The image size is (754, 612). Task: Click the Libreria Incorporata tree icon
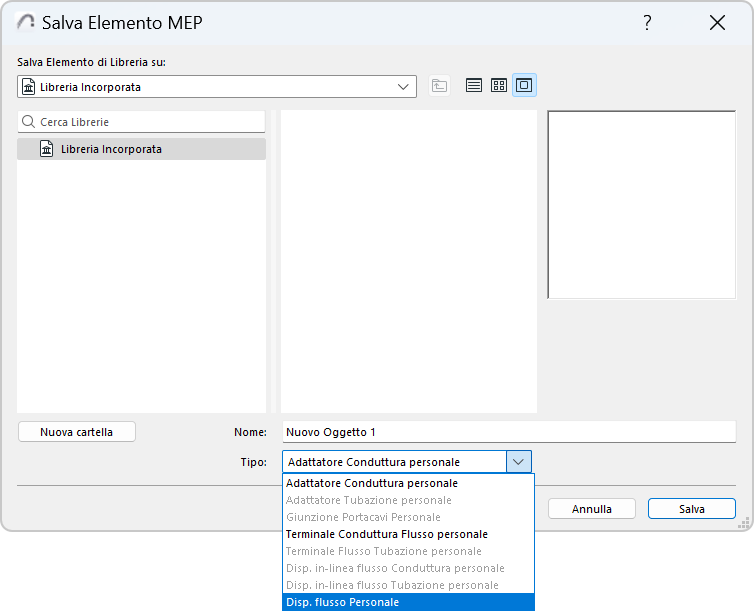(x=47, y=149)
